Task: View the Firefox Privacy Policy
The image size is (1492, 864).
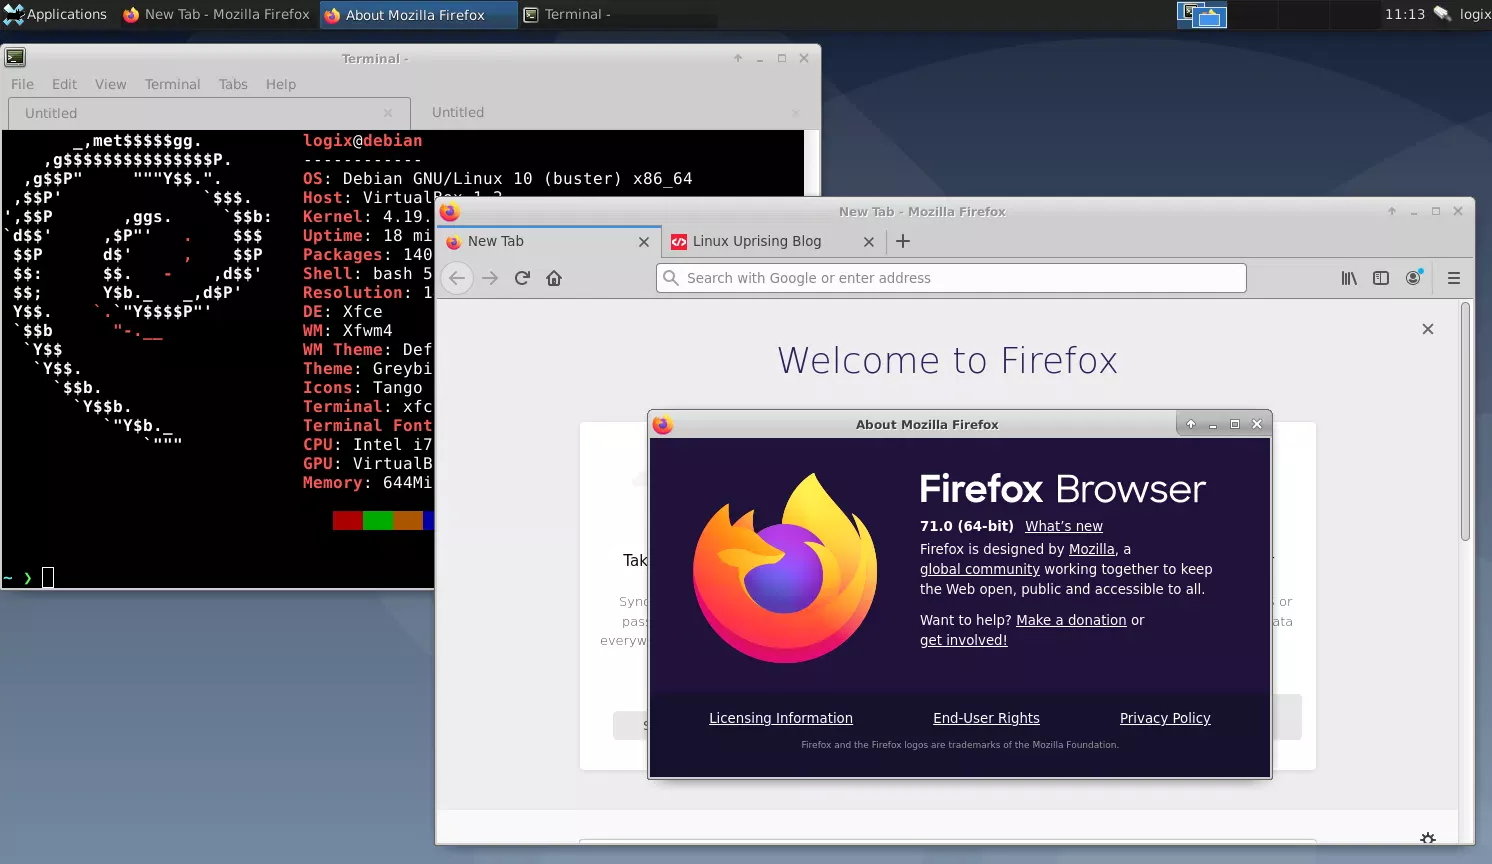Action: [x=1165, y=718]
